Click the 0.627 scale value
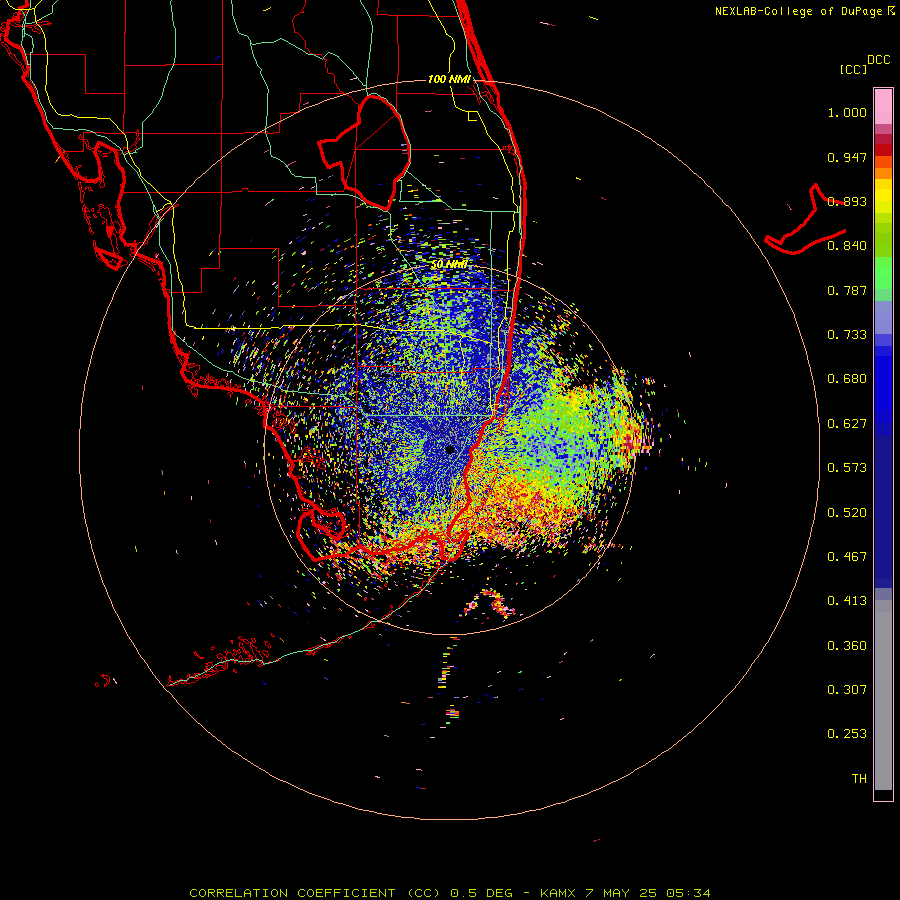 tap(847, 424)
